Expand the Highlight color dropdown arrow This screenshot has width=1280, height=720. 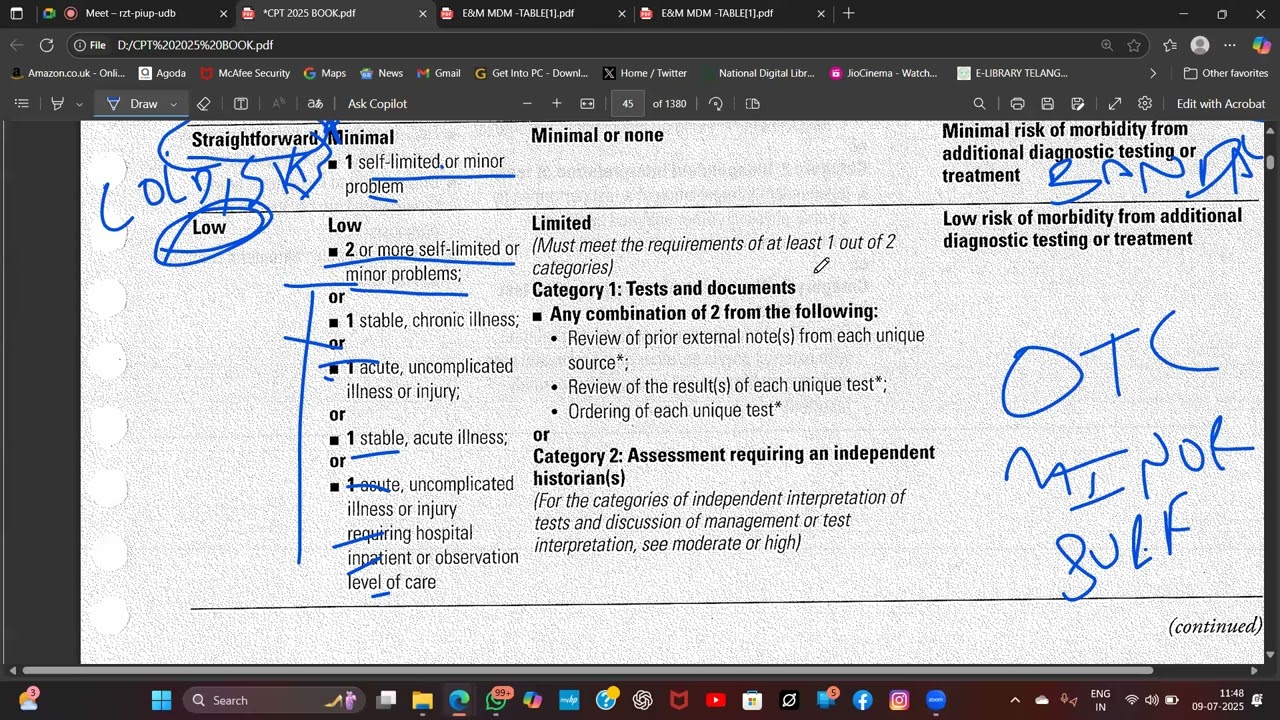tap(79, 104)
